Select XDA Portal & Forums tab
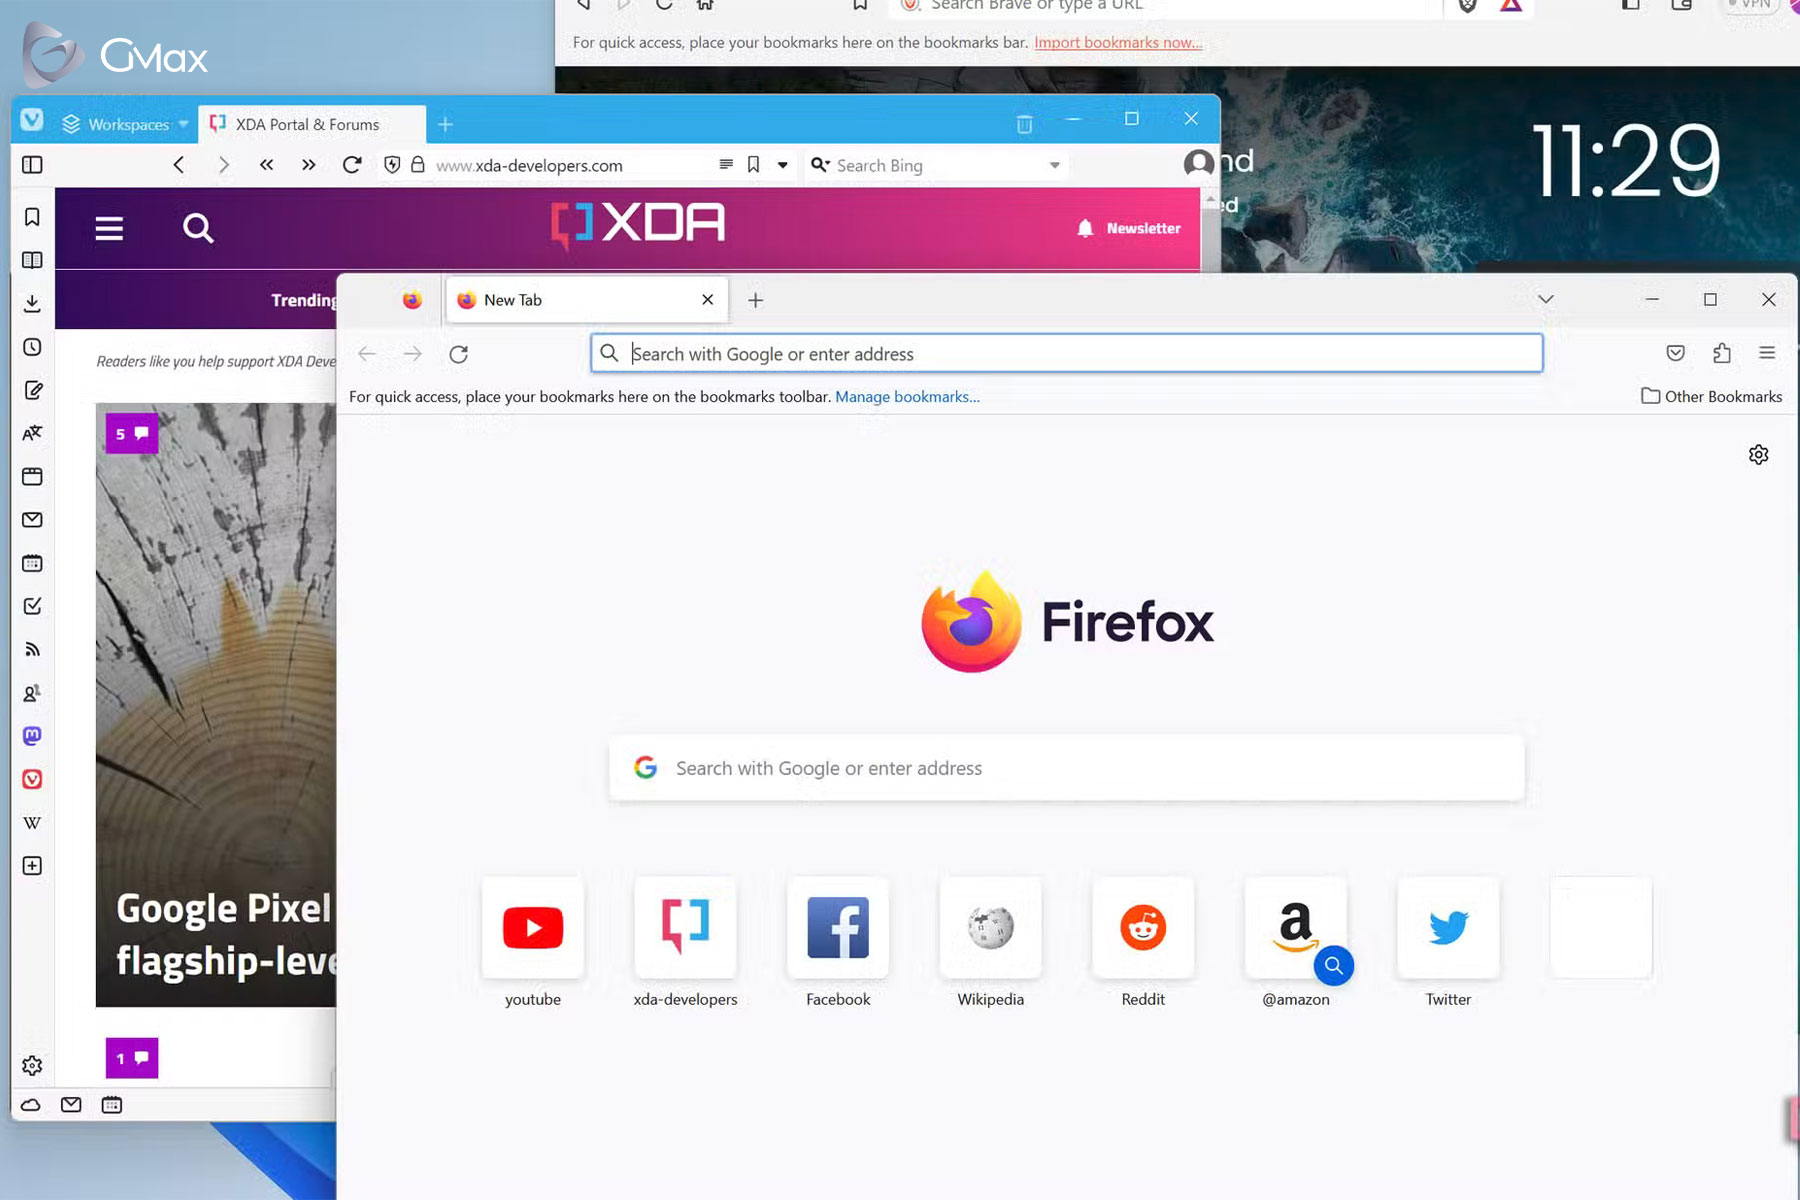Image resolution: width=1800 pixels, height=1200 pixels. point(310,124)
